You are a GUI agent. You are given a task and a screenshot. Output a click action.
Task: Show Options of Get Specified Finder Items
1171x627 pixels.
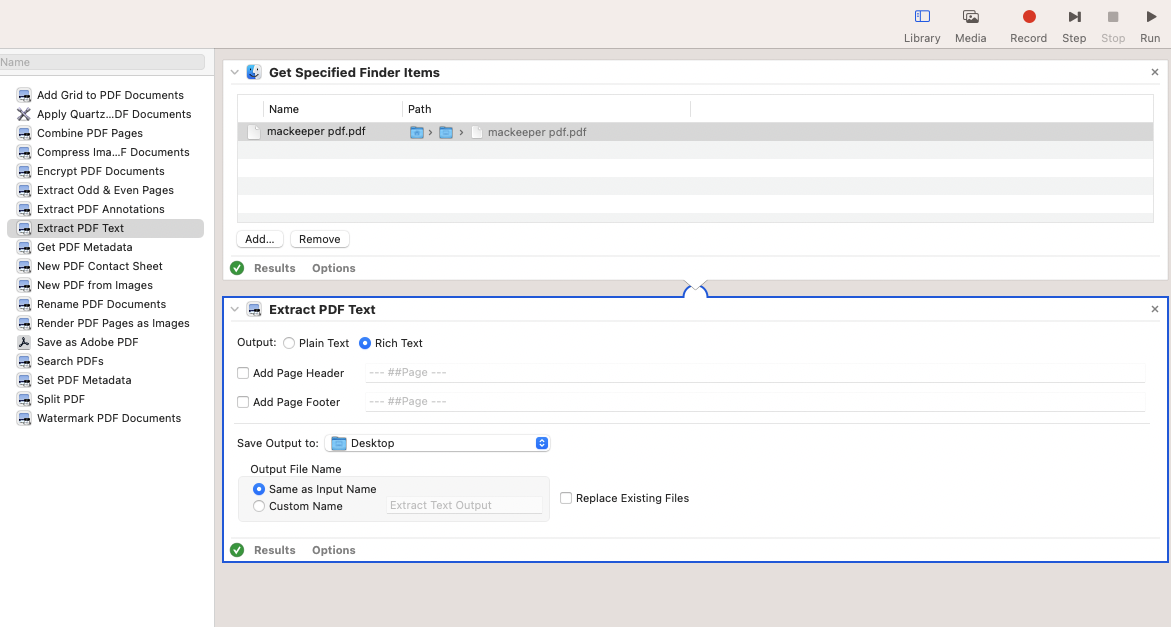334,268
